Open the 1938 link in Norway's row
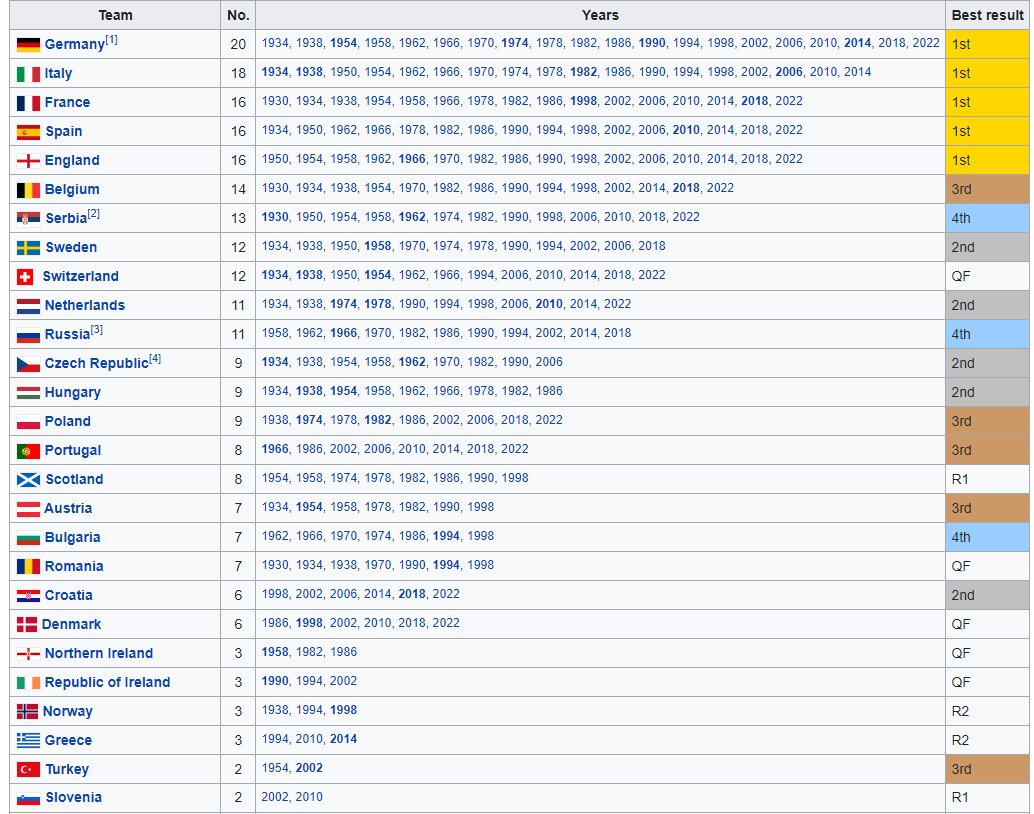 [275, 710]
